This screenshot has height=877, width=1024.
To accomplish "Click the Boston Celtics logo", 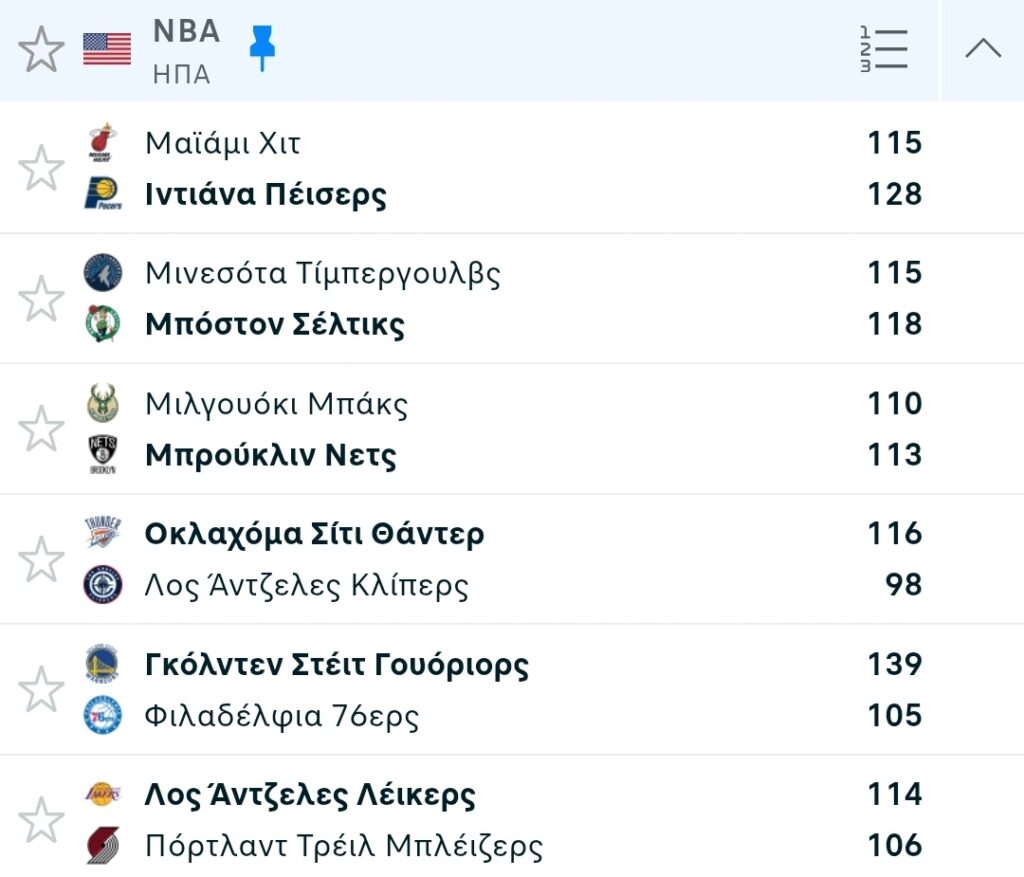I will [x=102, y=324].
